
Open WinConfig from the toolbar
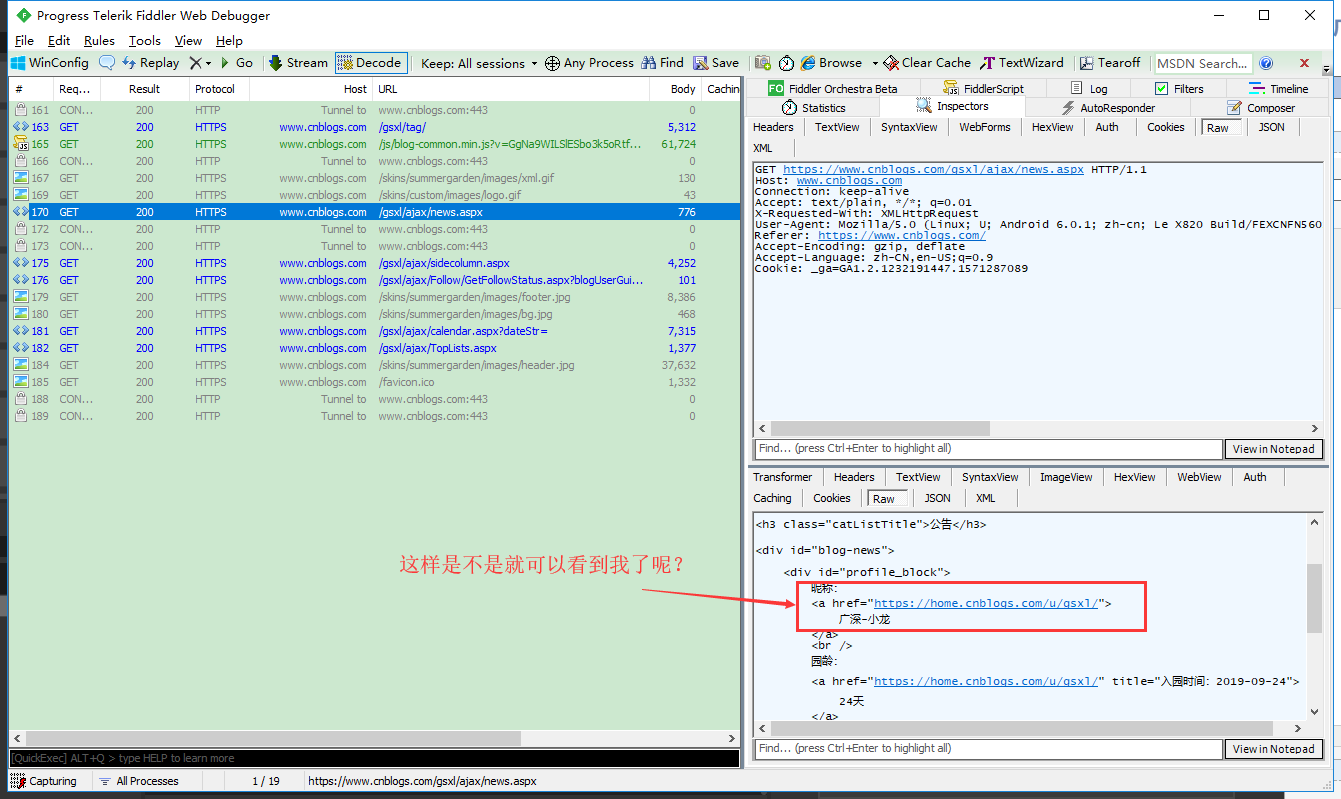[49, 63]
